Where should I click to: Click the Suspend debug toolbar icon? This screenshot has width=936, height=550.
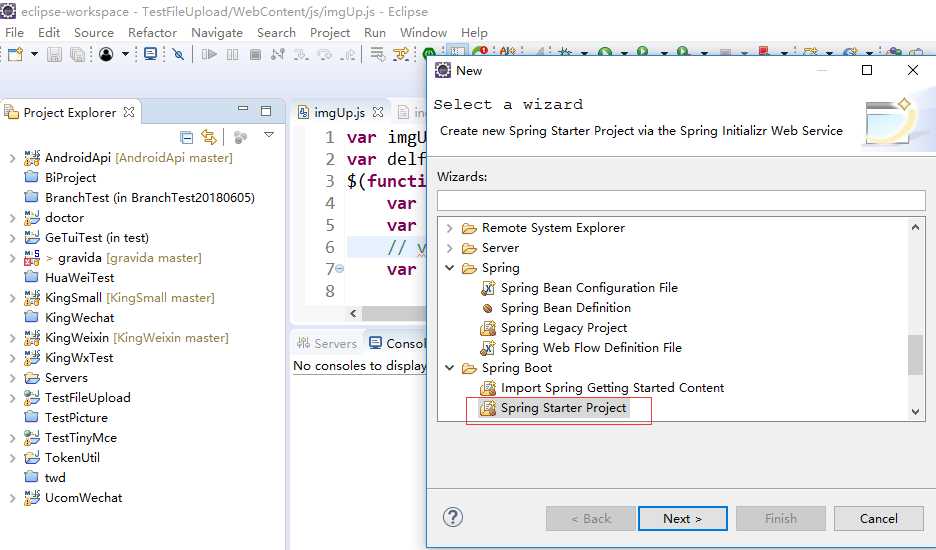[232, 54]
